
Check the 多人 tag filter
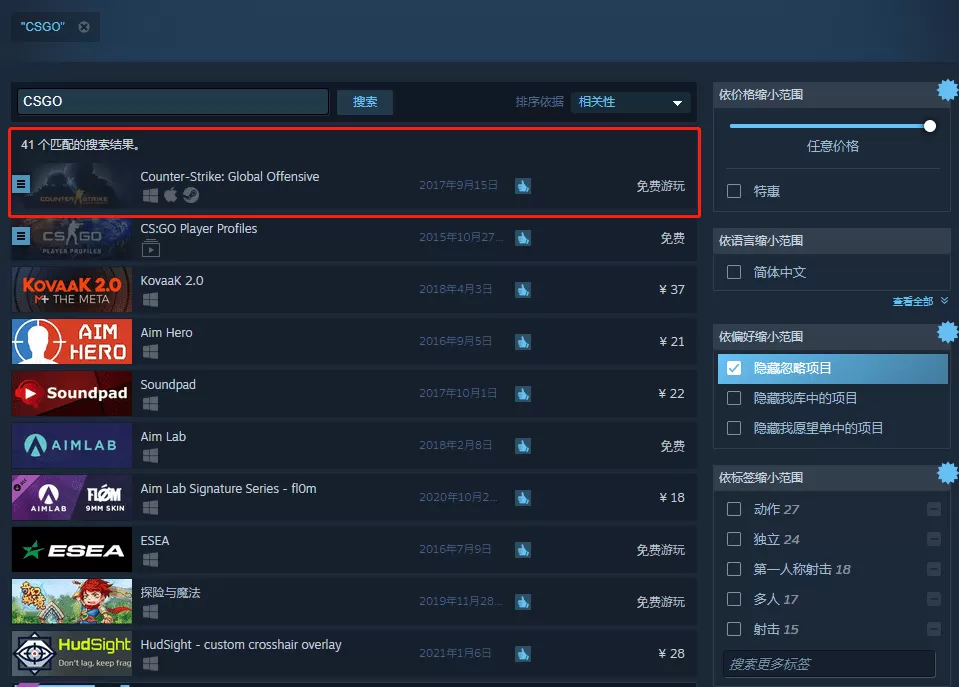tap(734, 600)
